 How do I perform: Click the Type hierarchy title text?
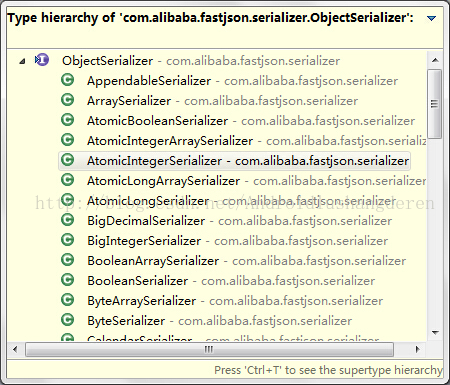[x=210, y=18]
